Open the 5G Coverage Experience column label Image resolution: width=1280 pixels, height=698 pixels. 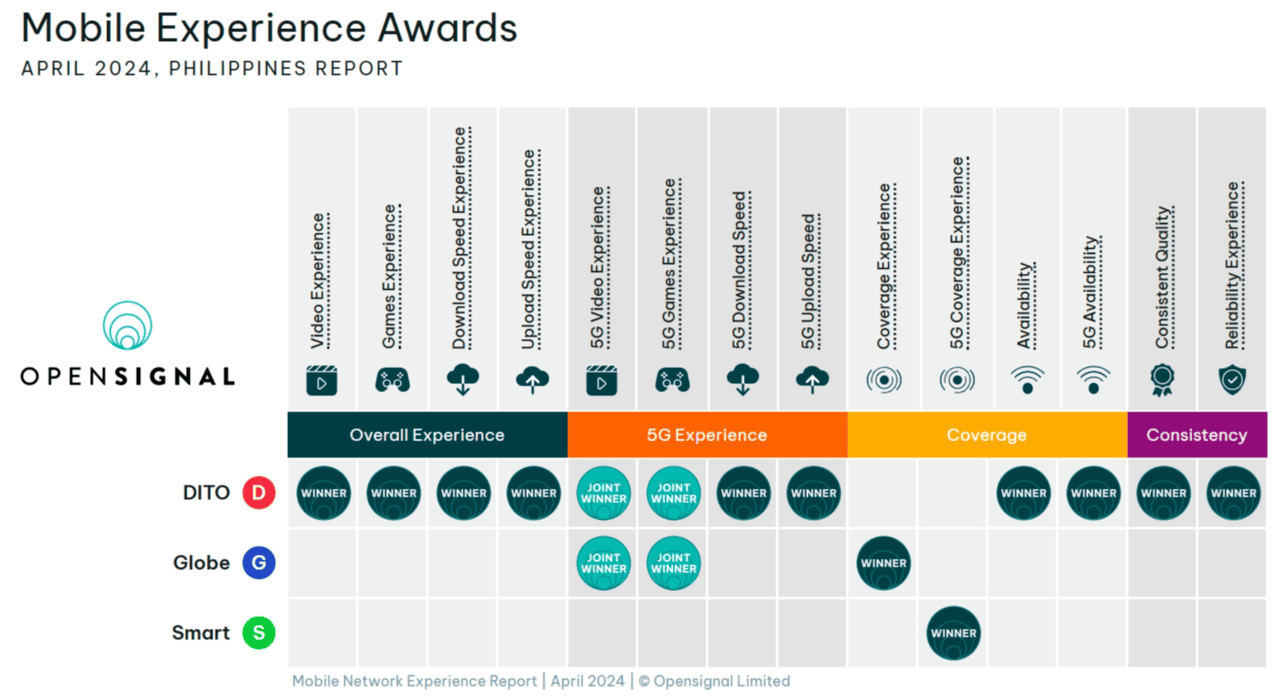point(958,253)
